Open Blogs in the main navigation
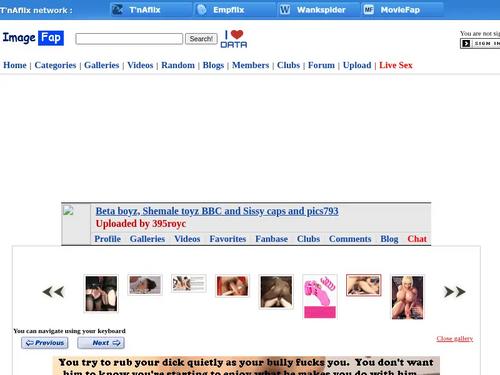Screen dimensions: 500x375 click(213, 65)
